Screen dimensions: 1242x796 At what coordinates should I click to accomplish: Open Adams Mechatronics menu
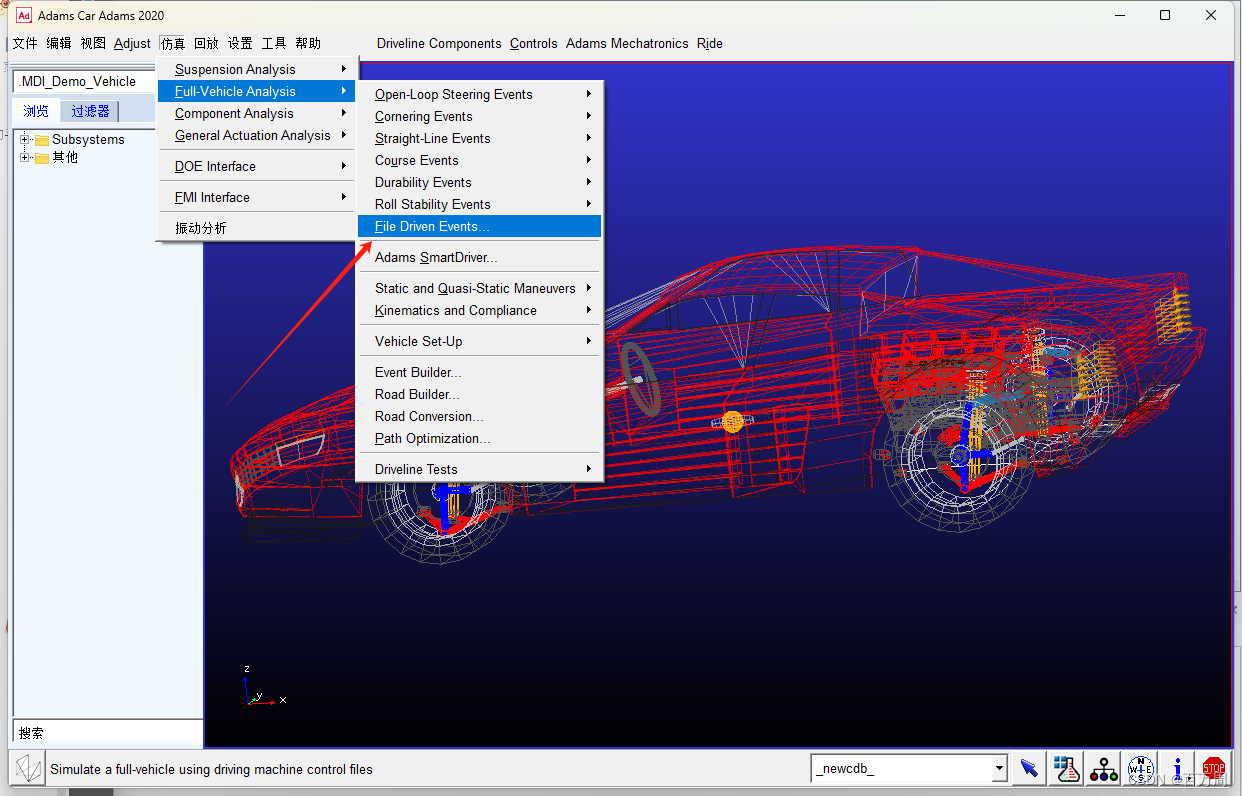click(627, 43)
